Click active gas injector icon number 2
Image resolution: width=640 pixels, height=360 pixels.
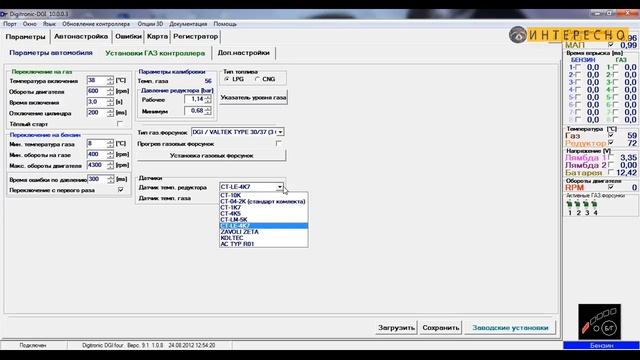coord(578,204)
